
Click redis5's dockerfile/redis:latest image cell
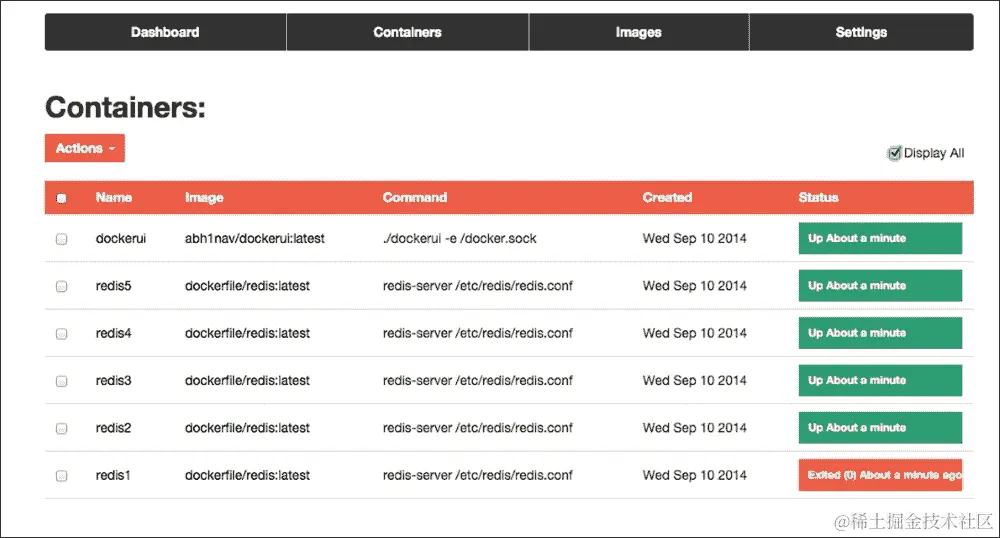coord(247,286)
